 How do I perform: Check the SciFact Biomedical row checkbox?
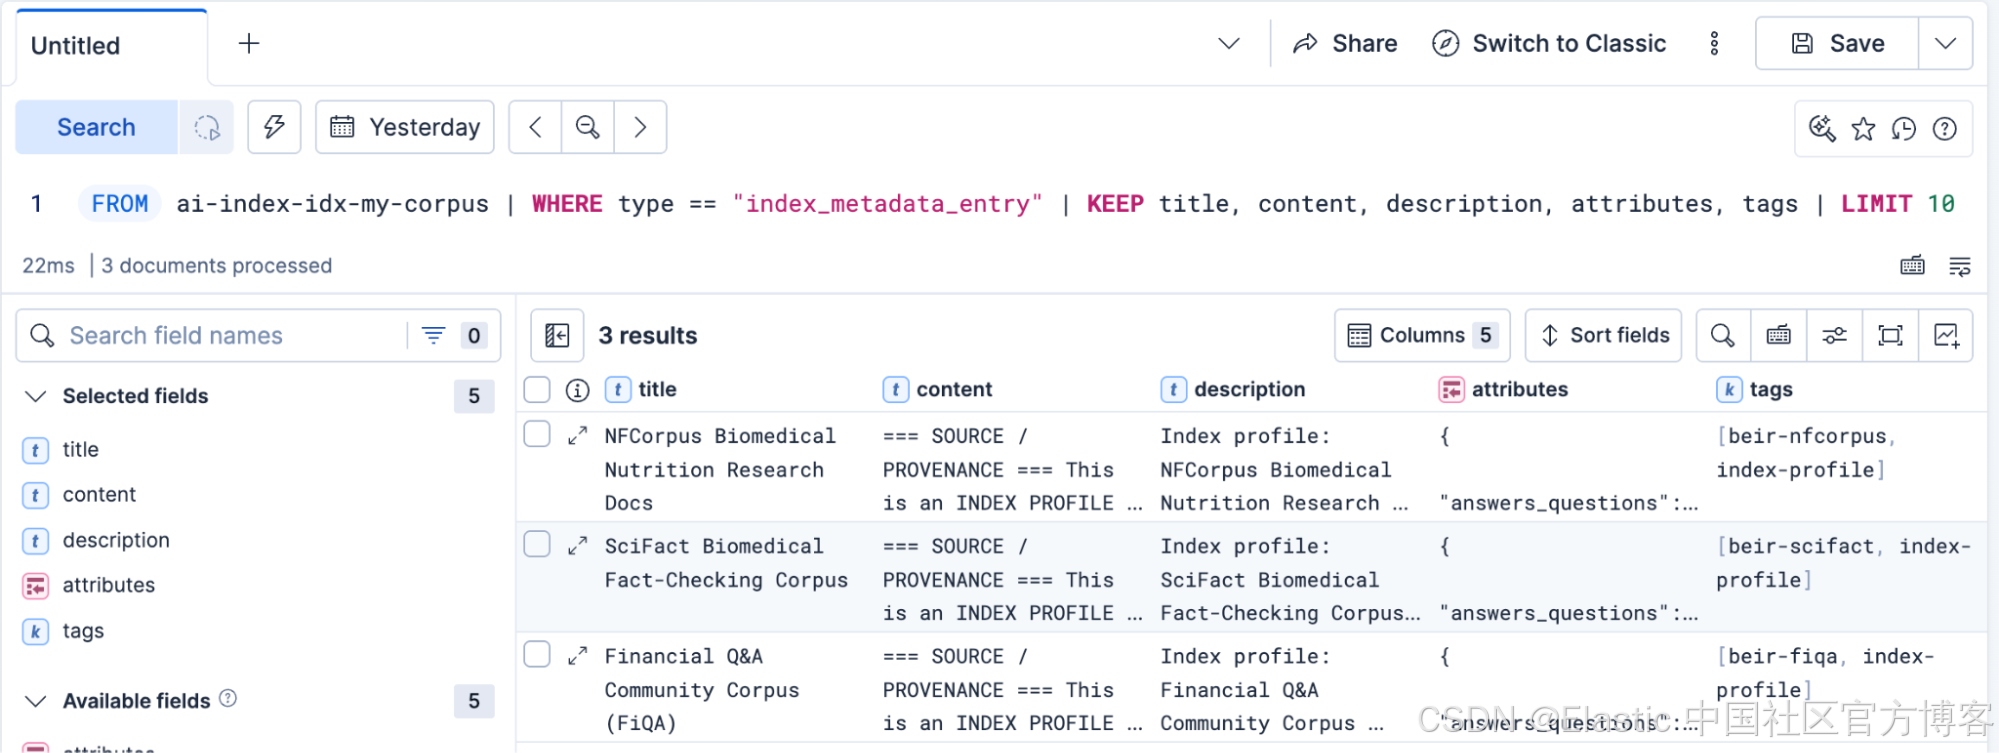[x=537, y=544]
